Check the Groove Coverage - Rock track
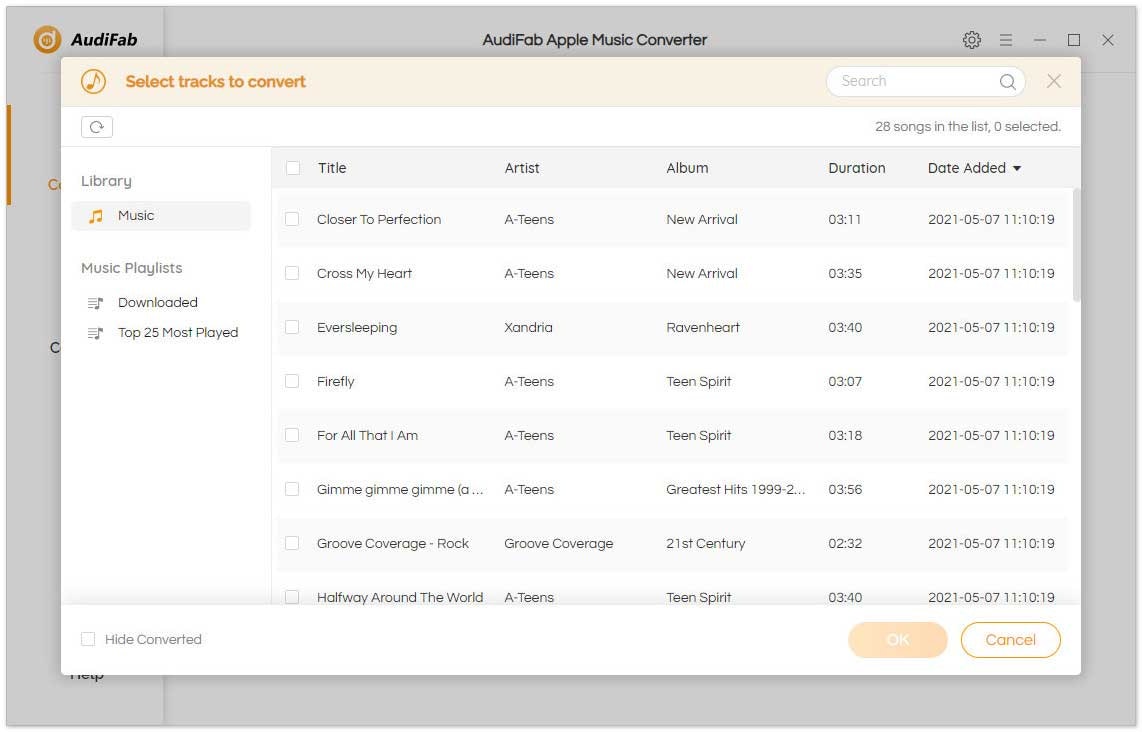Viewport: 1142px width, 732px height. 292,543
